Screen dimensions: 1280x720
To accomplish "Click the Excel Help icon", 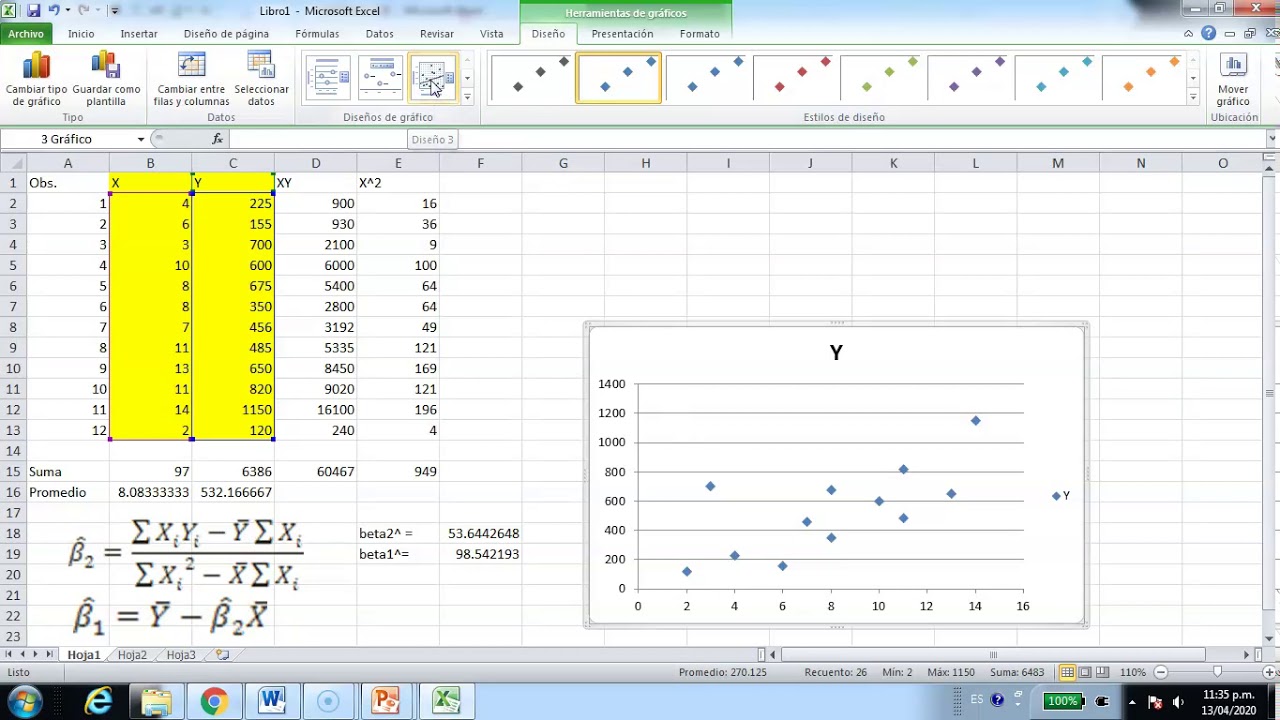I will pos(1208,34).
